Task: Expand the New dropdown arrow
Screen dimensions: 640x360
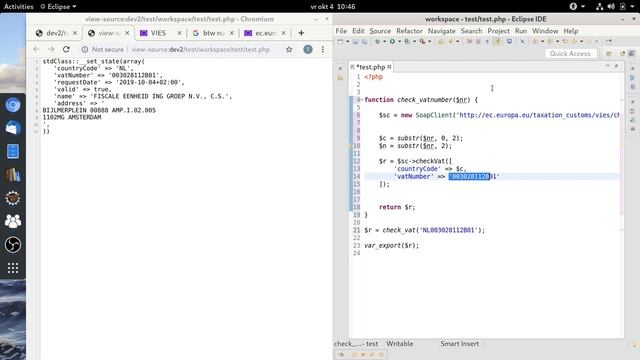Action: [347, 41]
